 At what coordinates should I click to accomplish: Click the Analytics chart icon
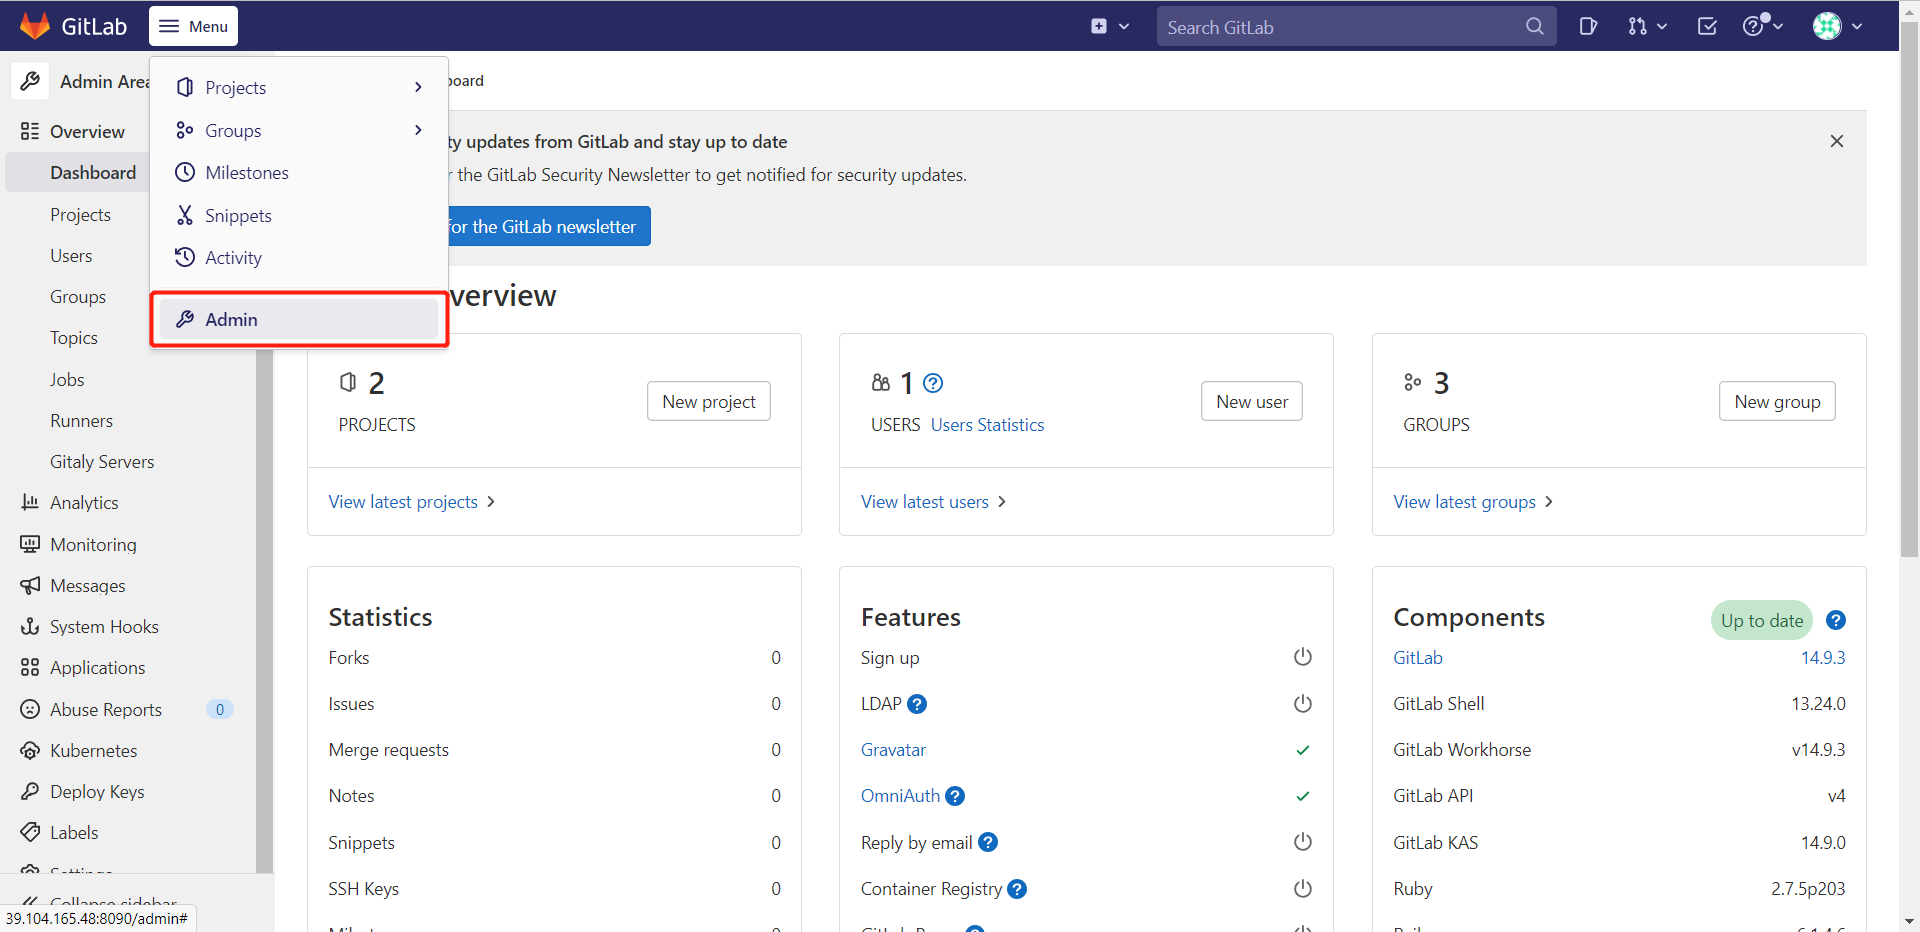(30, 502)
